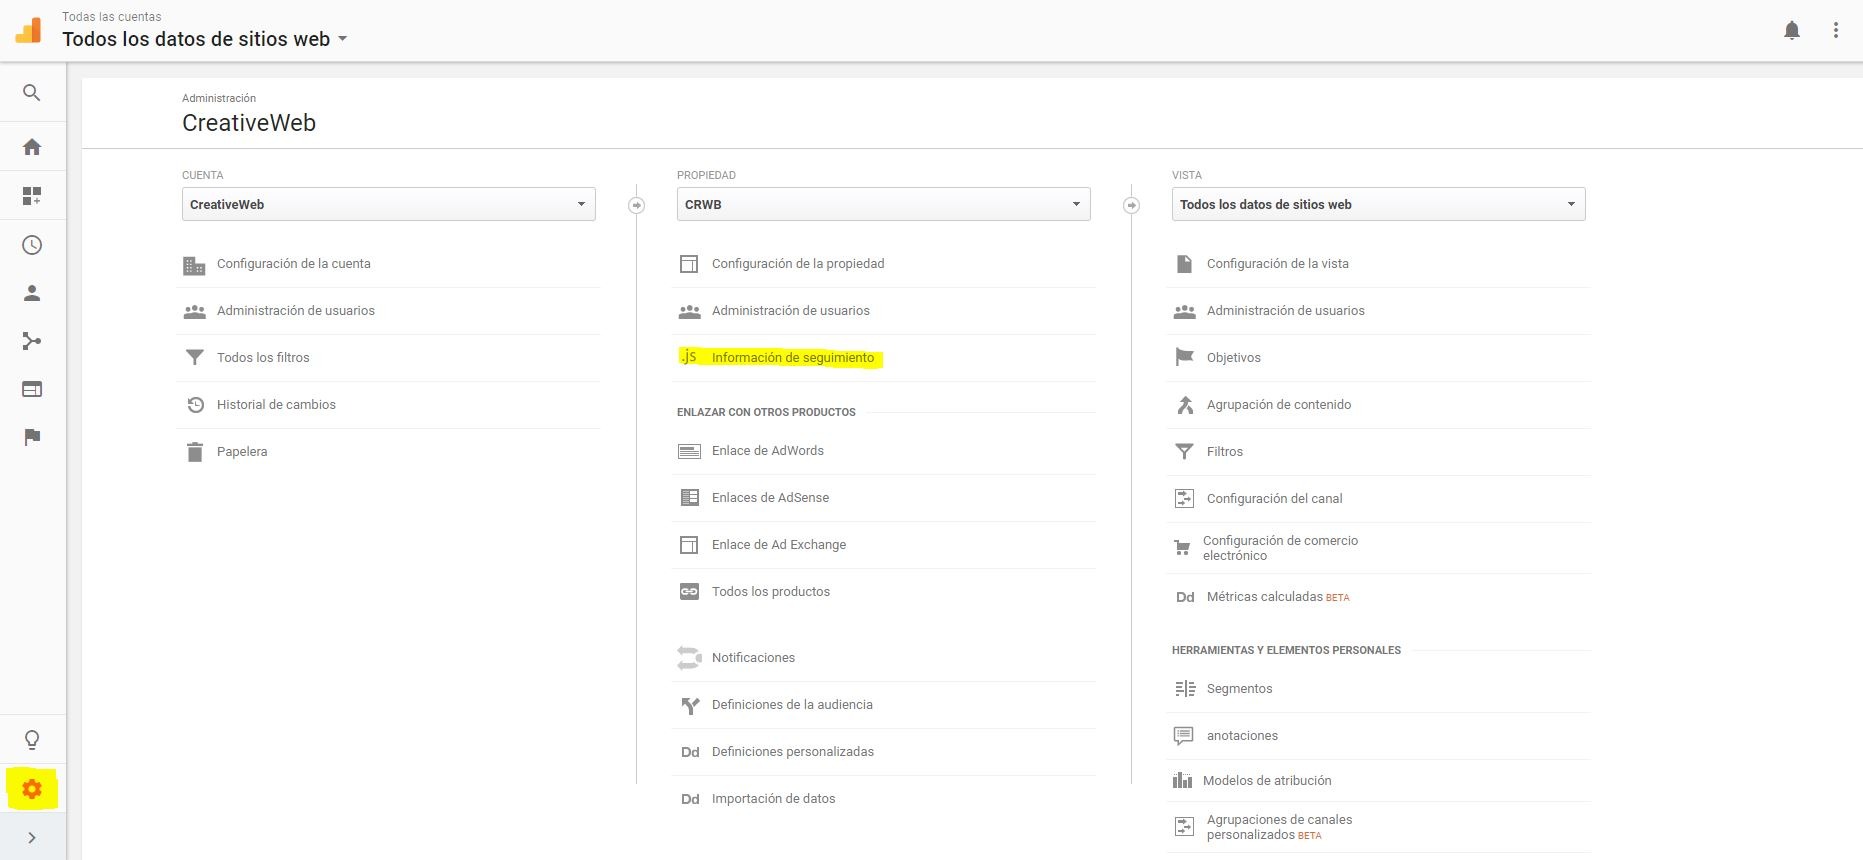
Task: Open Importación de datos
Action: tap(773, 799)
